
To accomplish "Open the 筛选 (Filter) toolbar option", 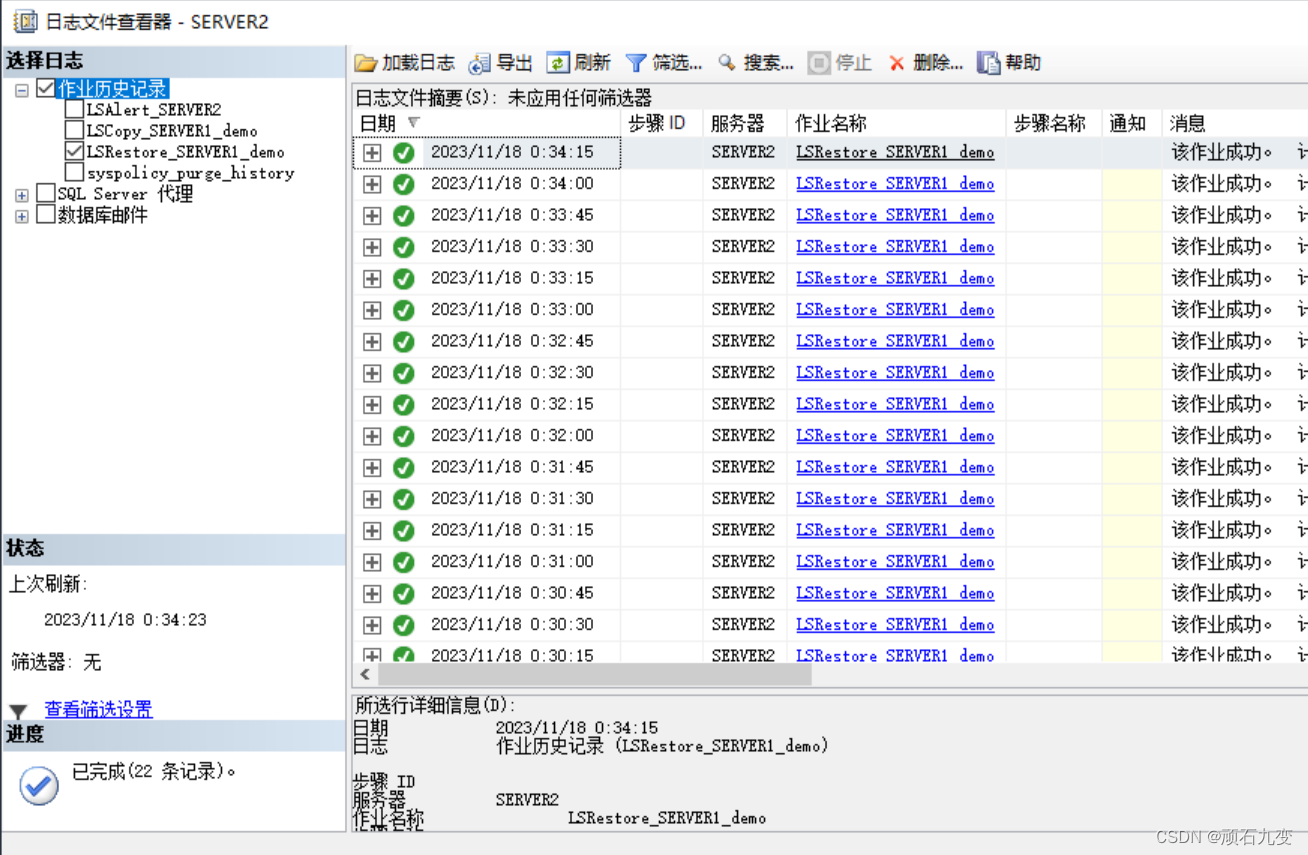I will [x=664, y=63].
